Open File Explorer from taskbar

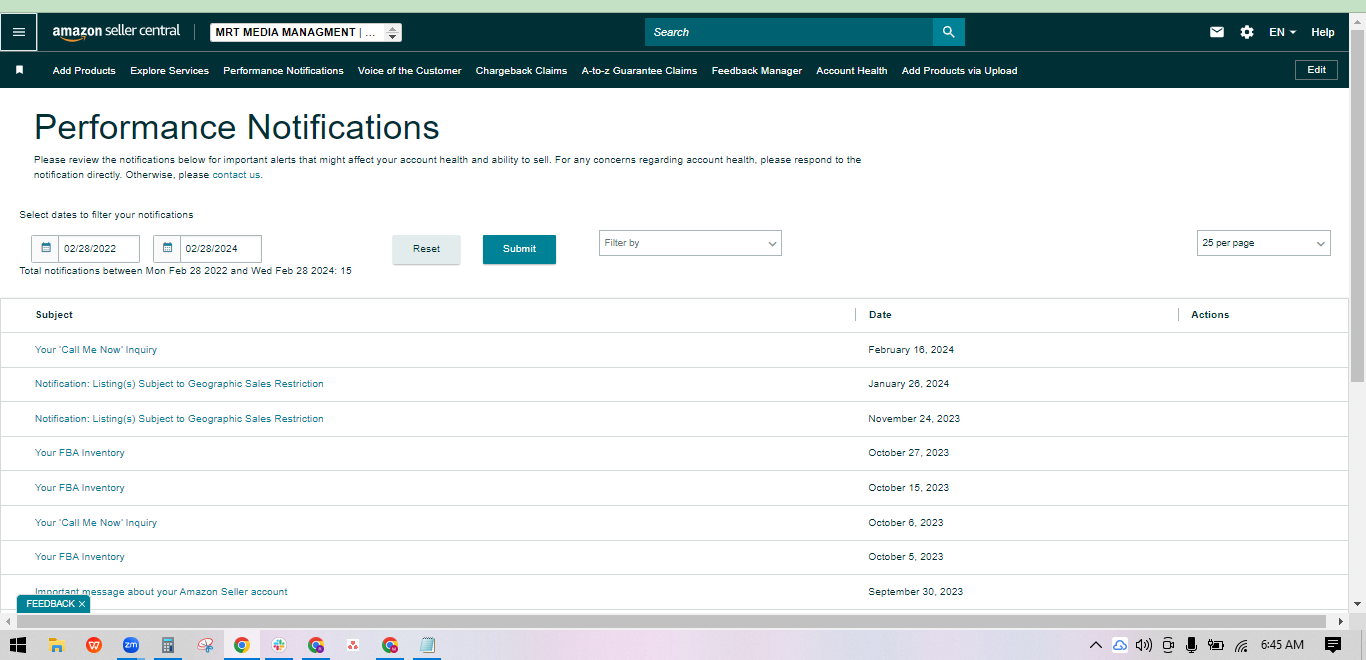57,645
